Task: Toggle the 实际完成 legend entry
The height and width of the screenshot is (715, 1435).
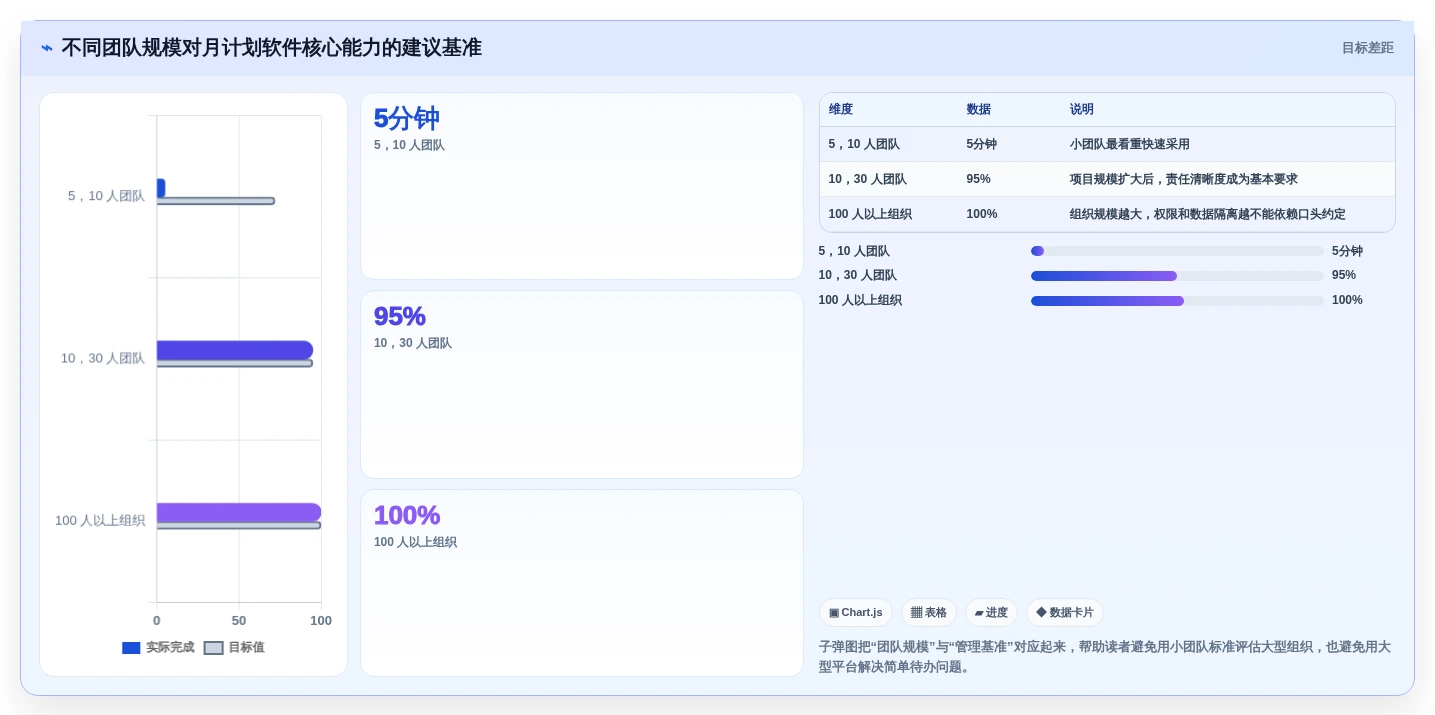Action: (158, 647)
